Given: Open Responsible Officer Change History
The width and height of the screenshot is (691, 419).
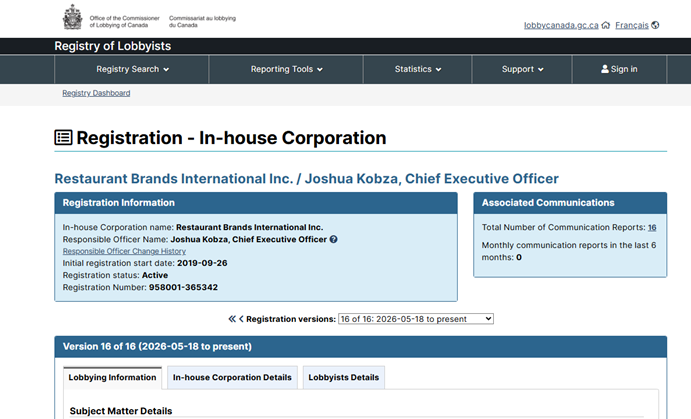Looking at the screenshot, I should pyautogui.click(x=124, y=251).
